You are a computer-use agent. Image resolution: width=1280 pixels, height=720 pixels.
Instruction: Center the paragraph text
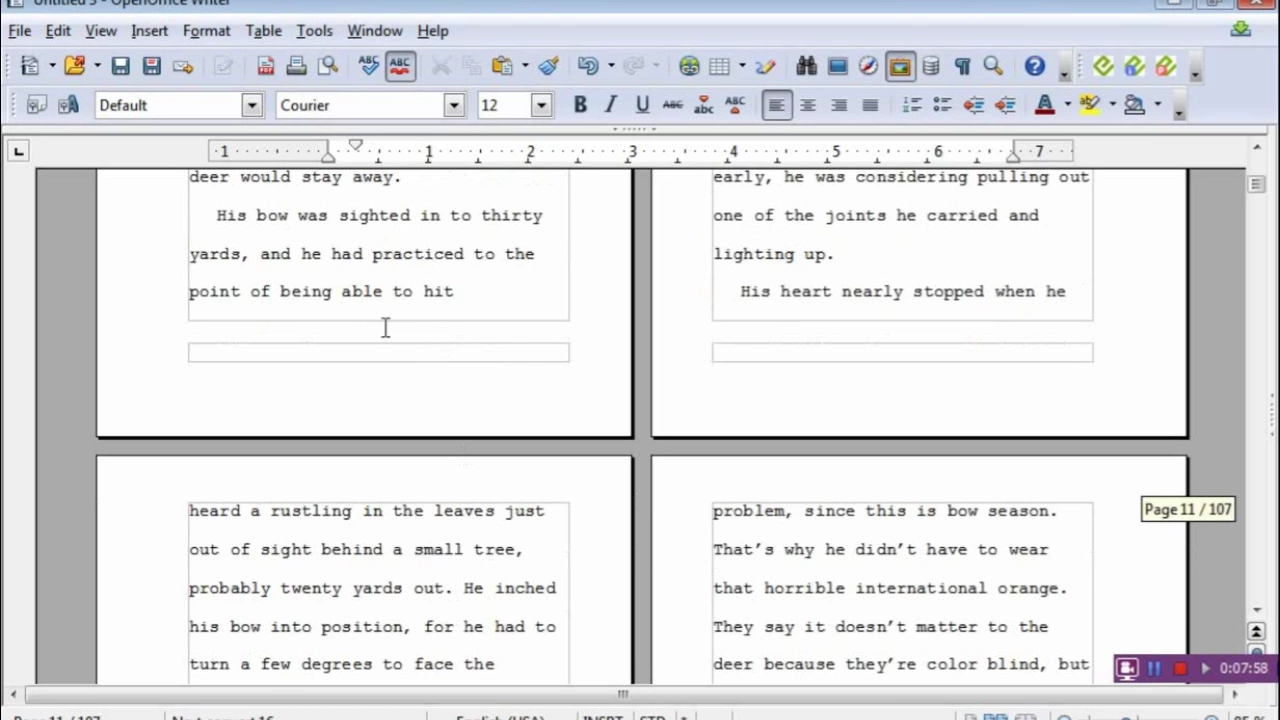click(x=808, y=105)
